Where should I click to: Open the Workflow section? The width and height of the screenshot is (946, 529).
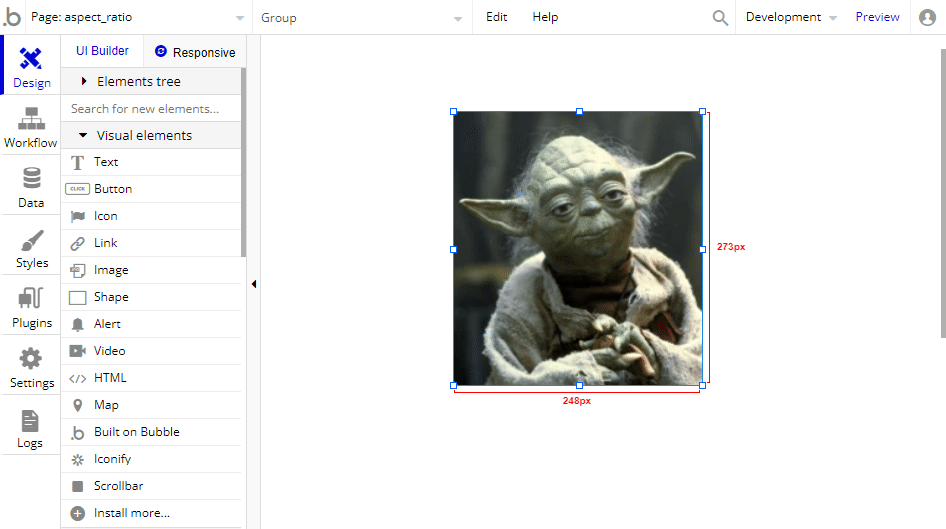(x=31, y=126)
